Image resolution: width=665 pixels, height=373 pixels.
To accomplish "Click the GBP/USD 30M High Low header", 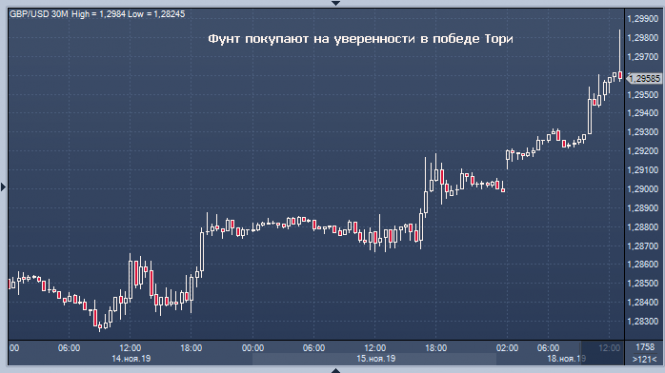I will click(97, 14).
